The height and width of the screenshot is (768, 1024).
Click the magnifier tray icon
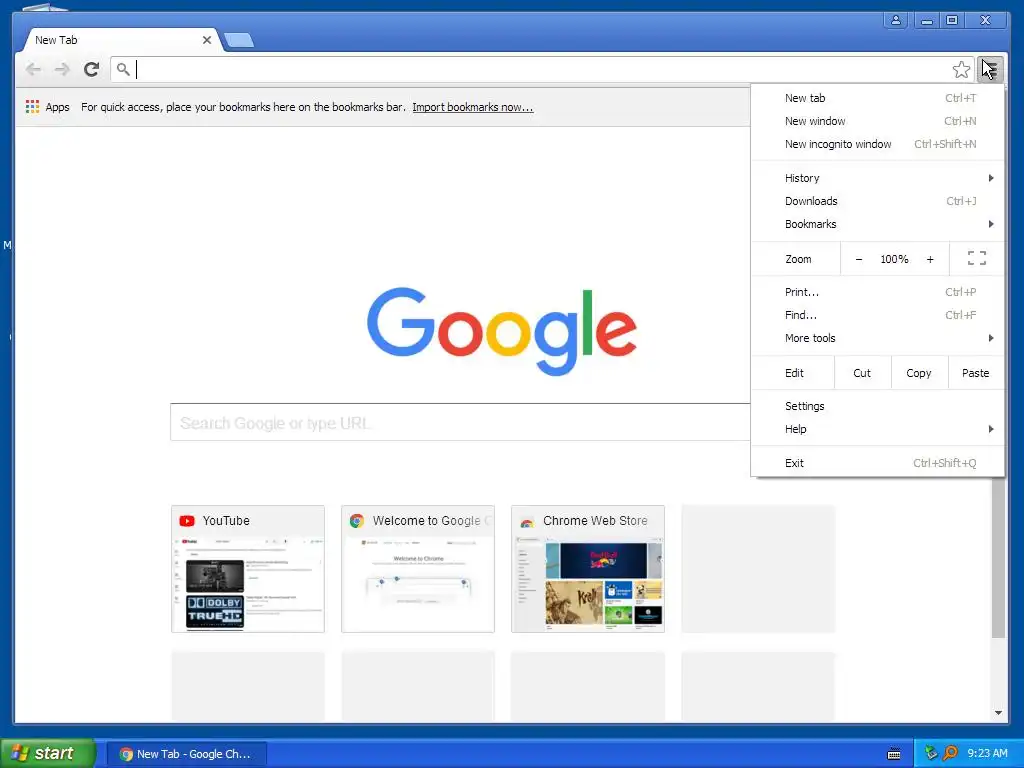tap(950, 753)
